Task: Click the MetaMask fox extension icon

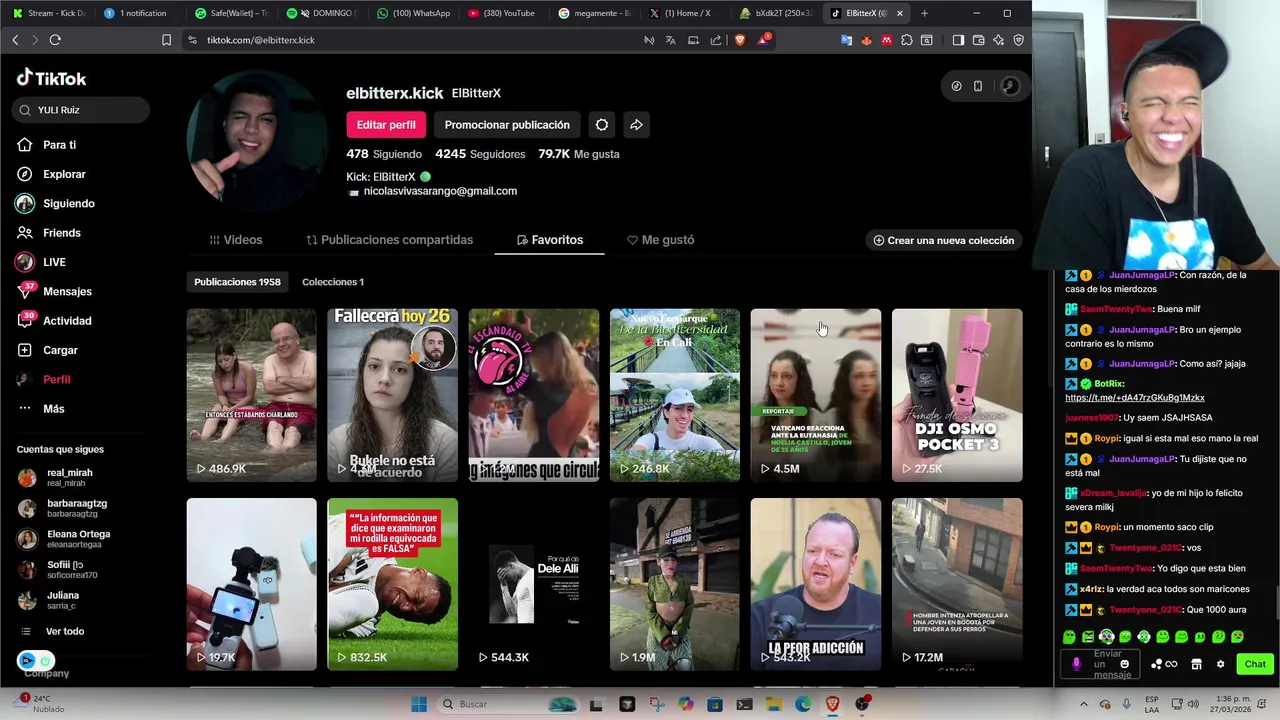Action: 867,40
